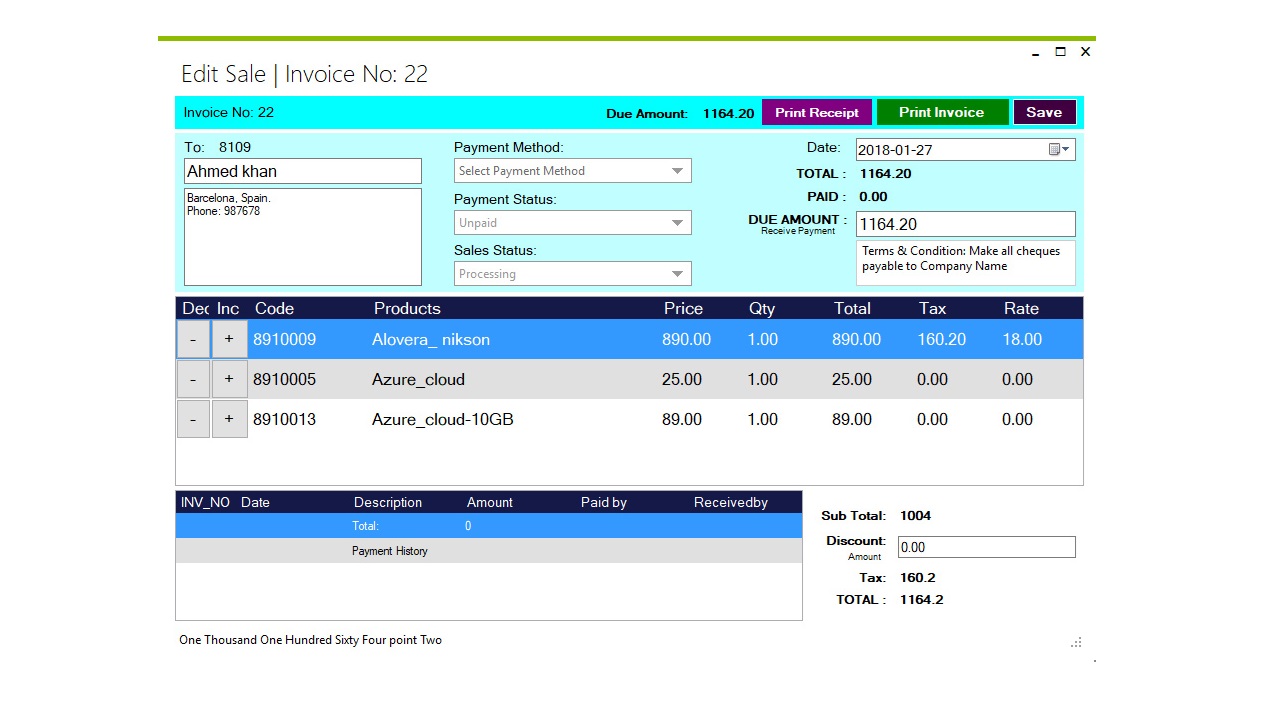Click the Discount Amount input box

click(x=986, y=547)
